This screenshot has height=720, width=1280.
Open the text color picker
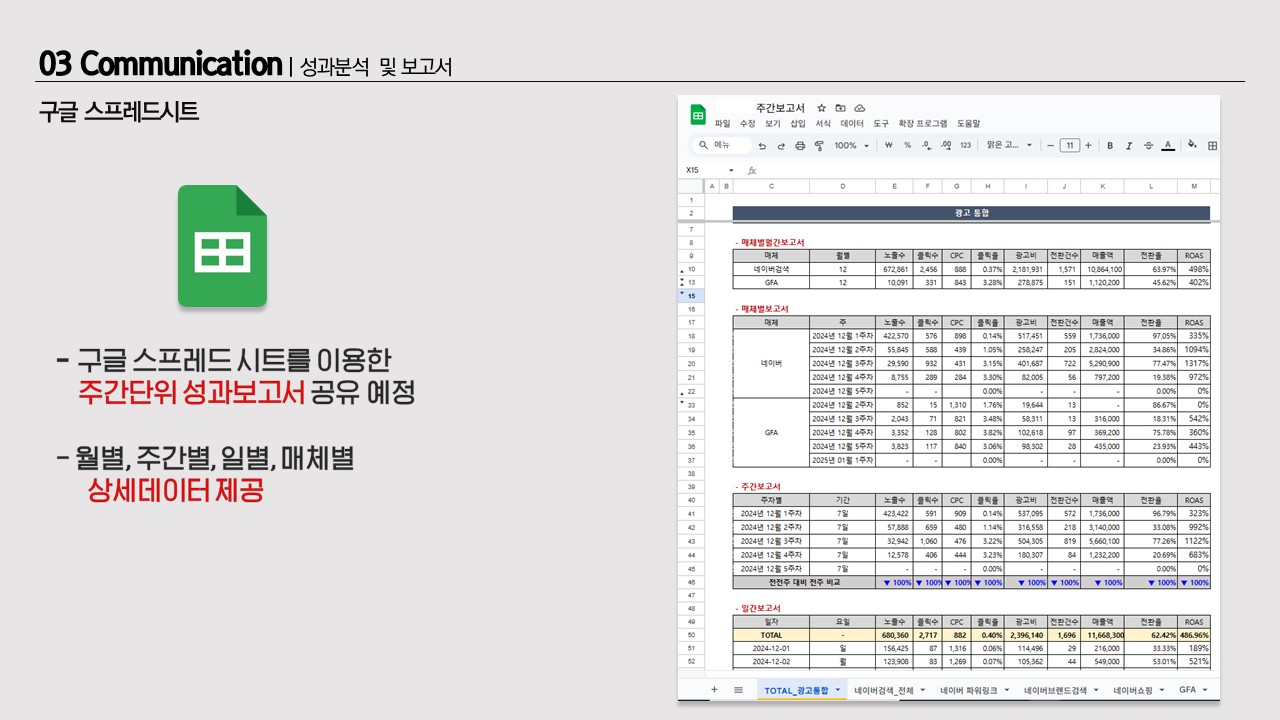click(x=1167, y=146)
